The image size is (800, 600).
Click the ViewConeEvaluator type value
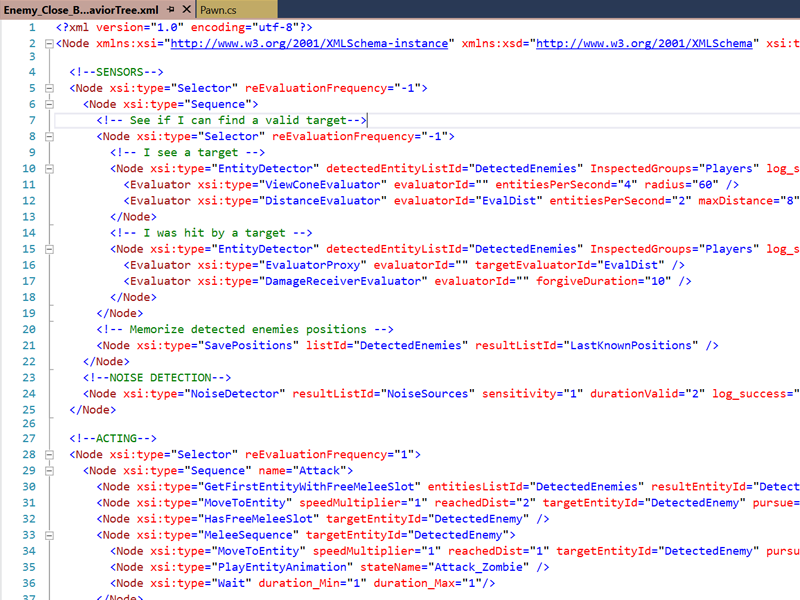pyautogui.click(x=322, y=185)
